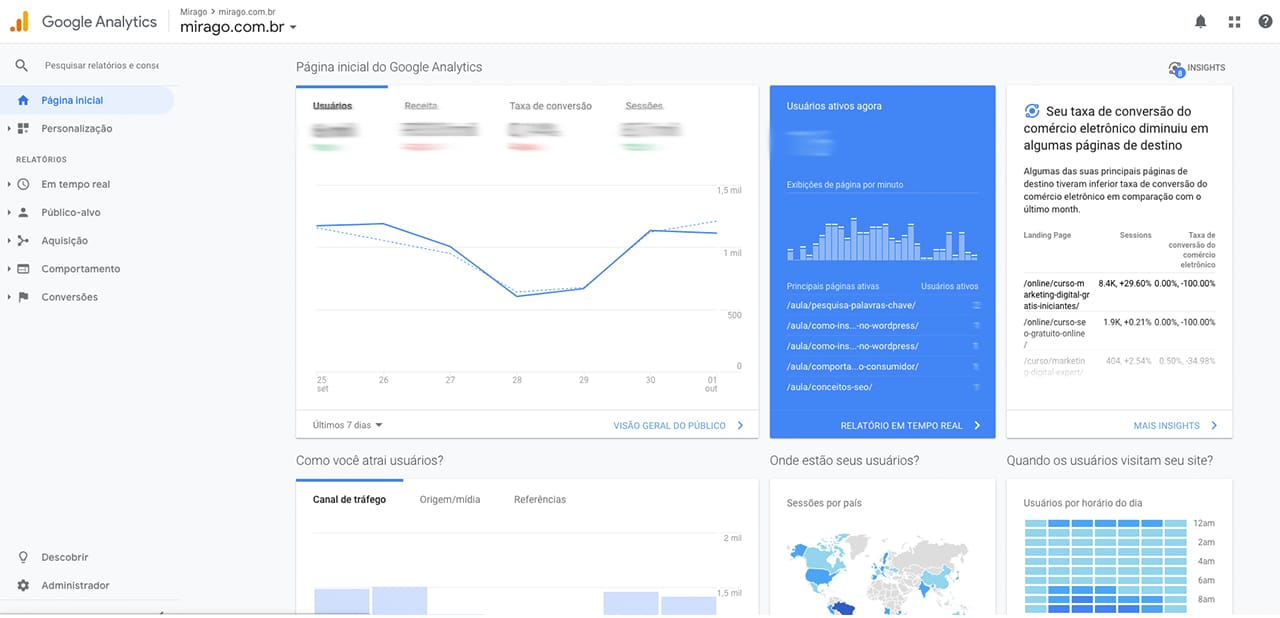The image size is (1280, 618).
Task: Click the person icon beside Público-alvo
Action: click(23, 212)
